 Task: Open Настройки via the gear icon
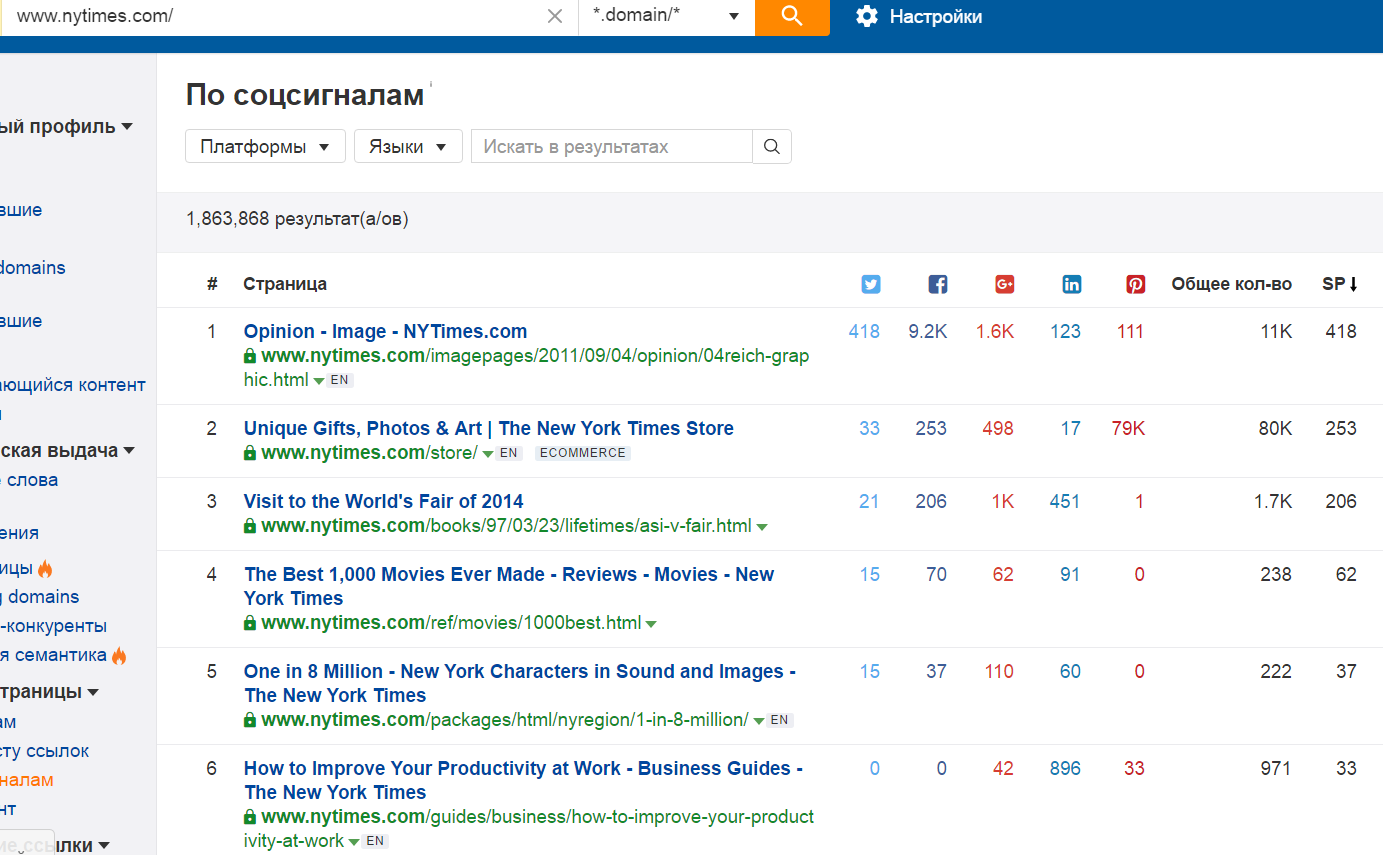coord(866,16)
